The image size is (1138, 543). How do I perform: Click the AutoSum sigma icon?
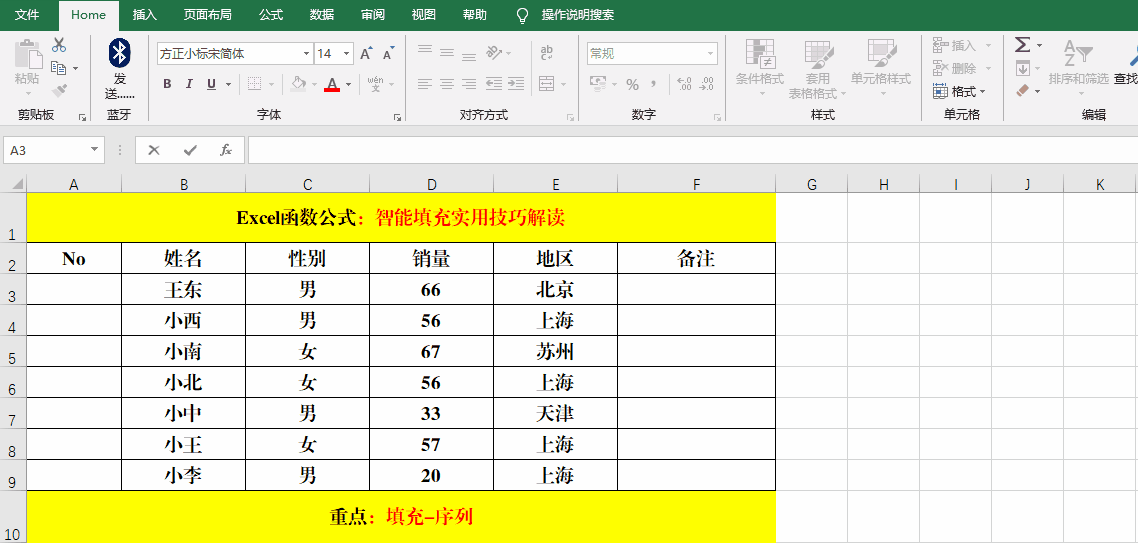click(1022, 45)
